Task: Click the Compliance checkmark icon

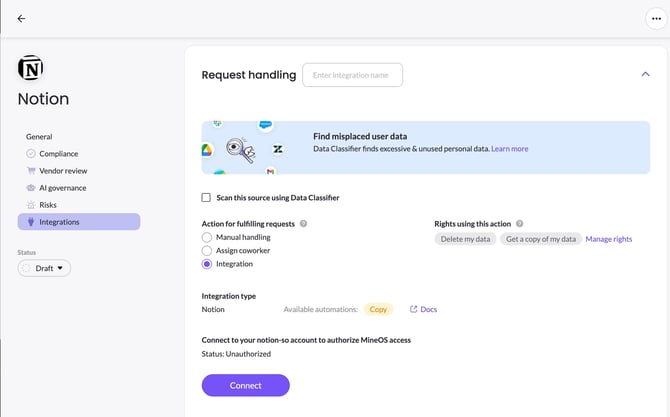Action: coord(31,153)
